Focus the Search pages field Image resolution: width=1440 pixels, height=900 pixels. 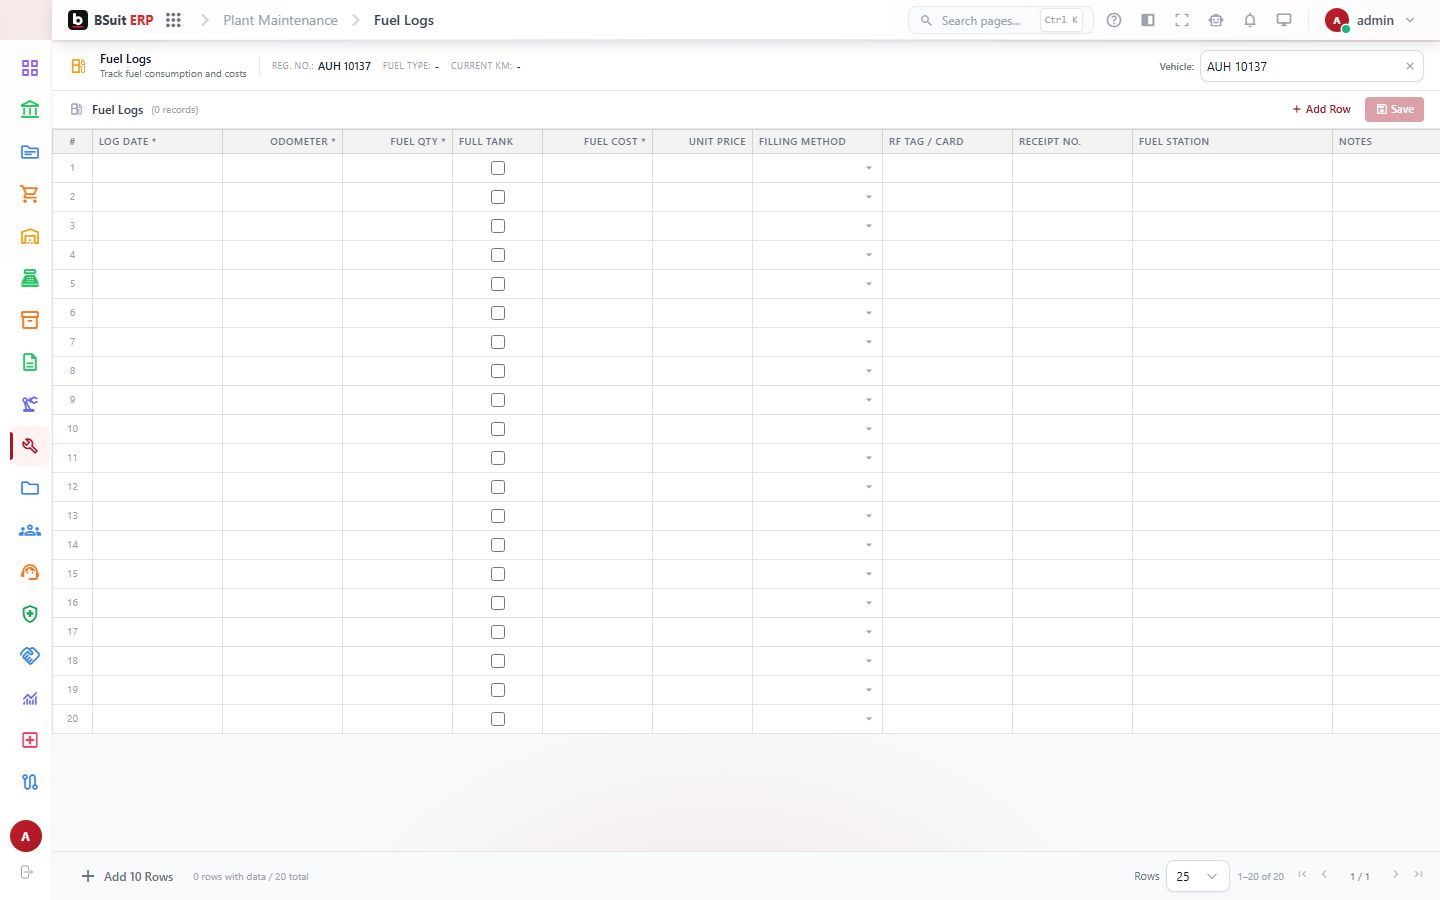pos(1000,20)
